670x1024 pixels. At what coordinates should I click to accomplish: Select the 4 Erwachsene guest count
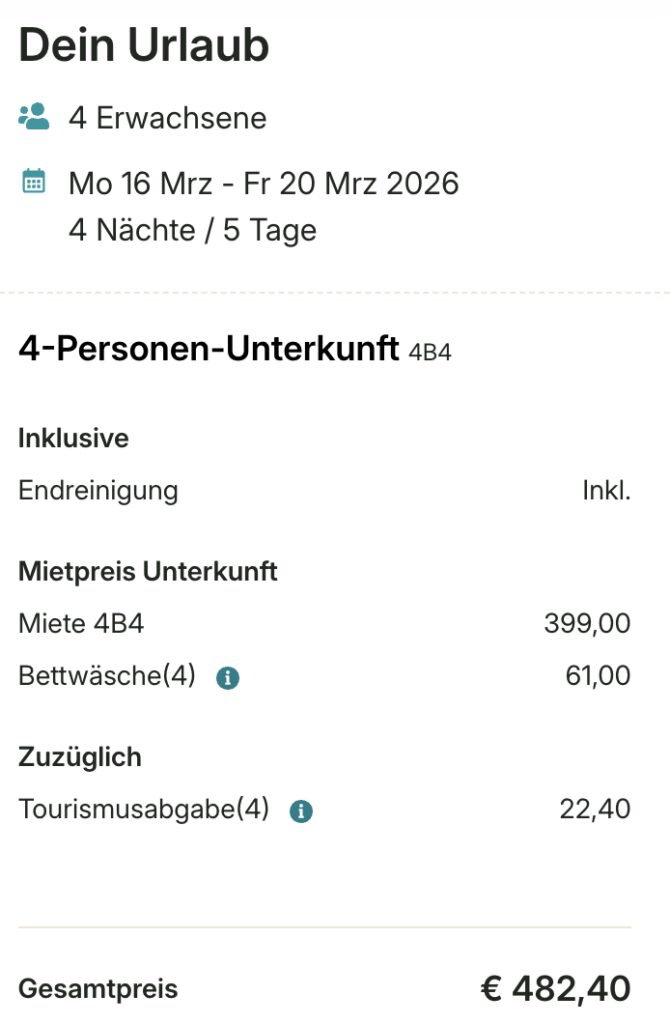point(166,118)
